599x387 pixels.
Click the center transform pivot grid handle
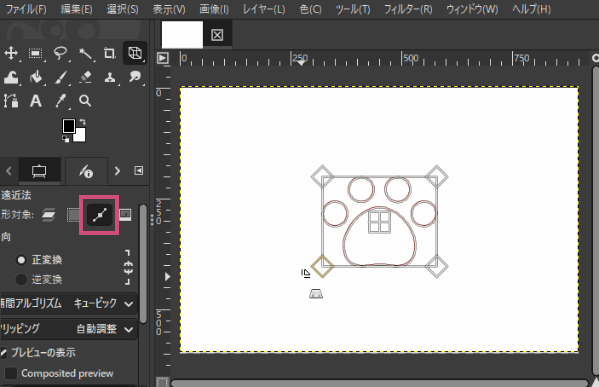379,222
